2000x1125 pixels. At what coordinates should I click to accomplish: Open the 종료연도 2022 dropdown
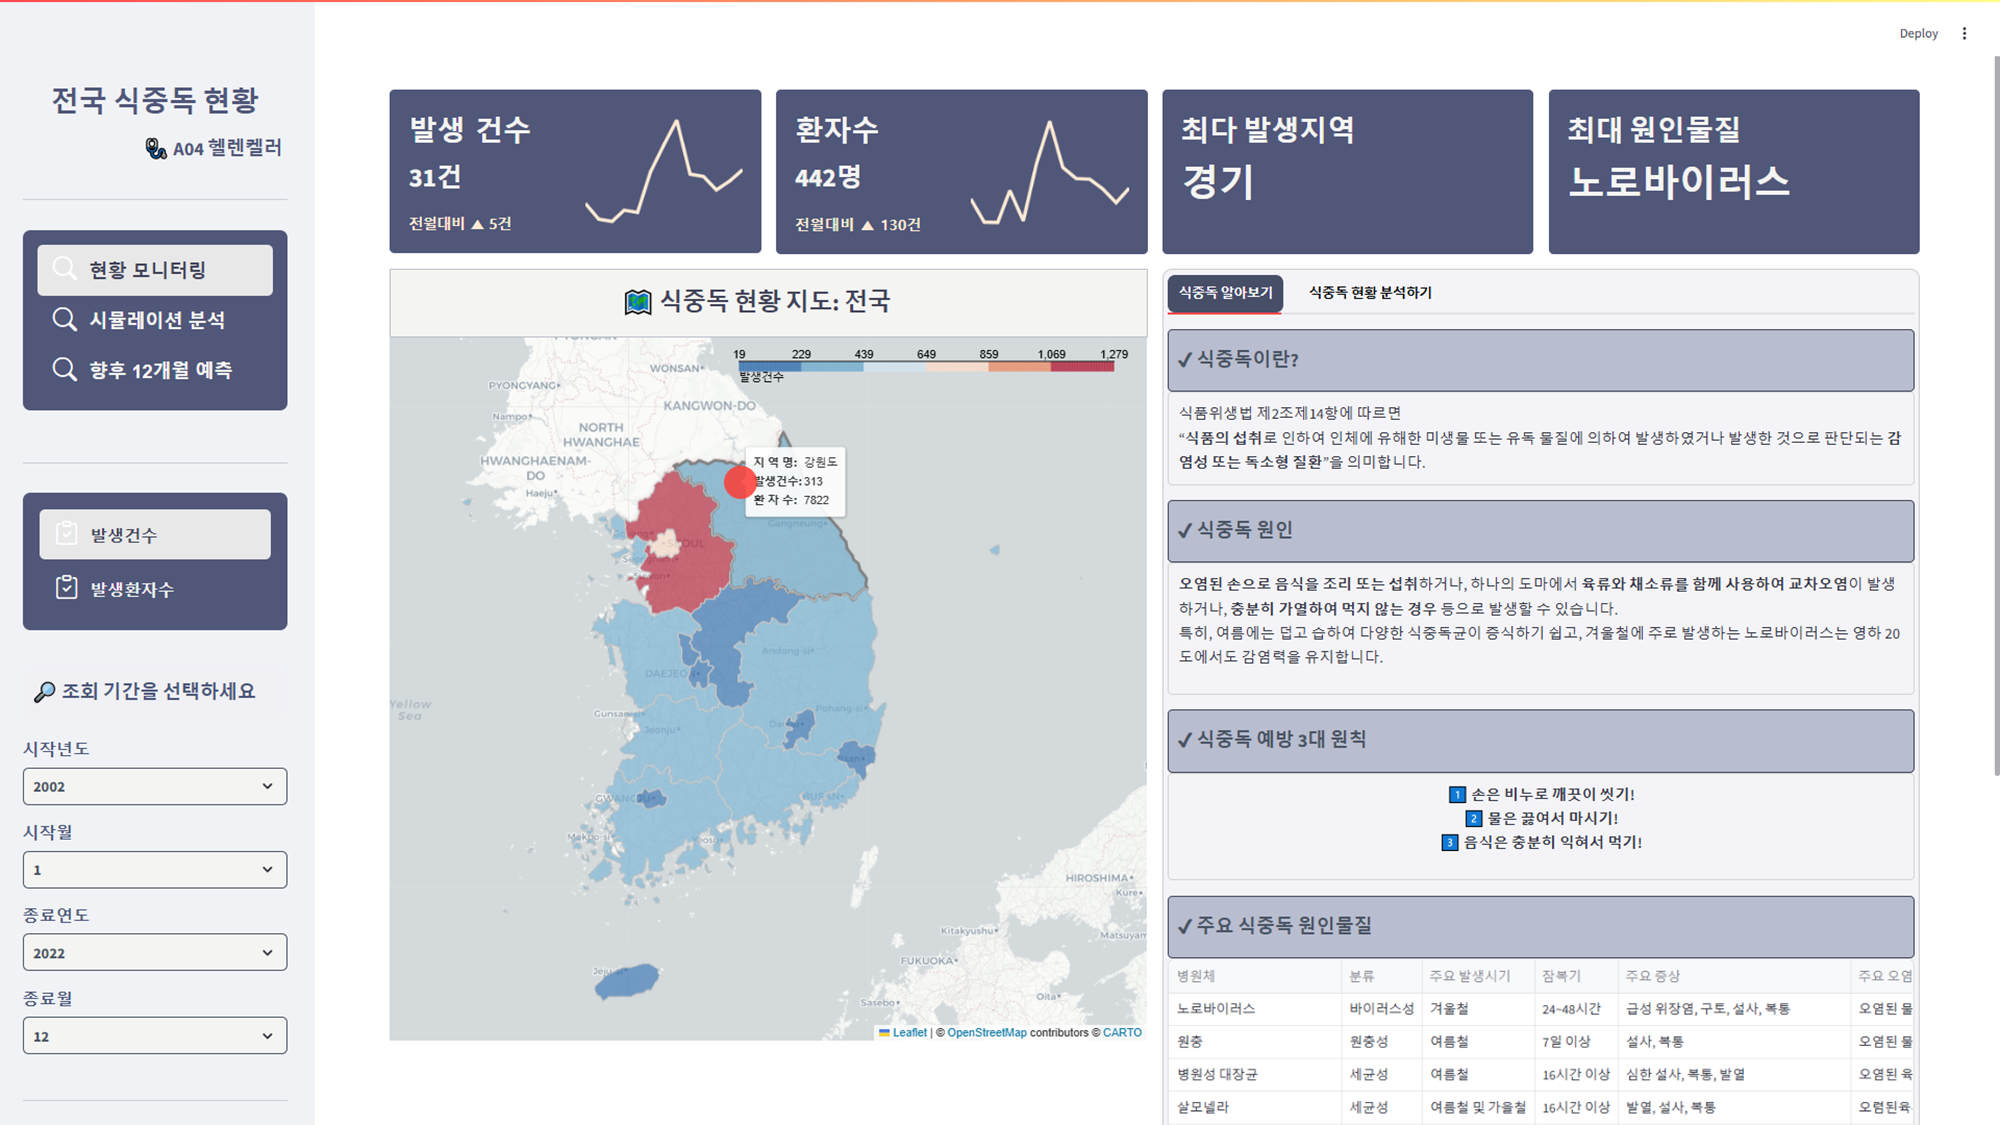(155, 952)
